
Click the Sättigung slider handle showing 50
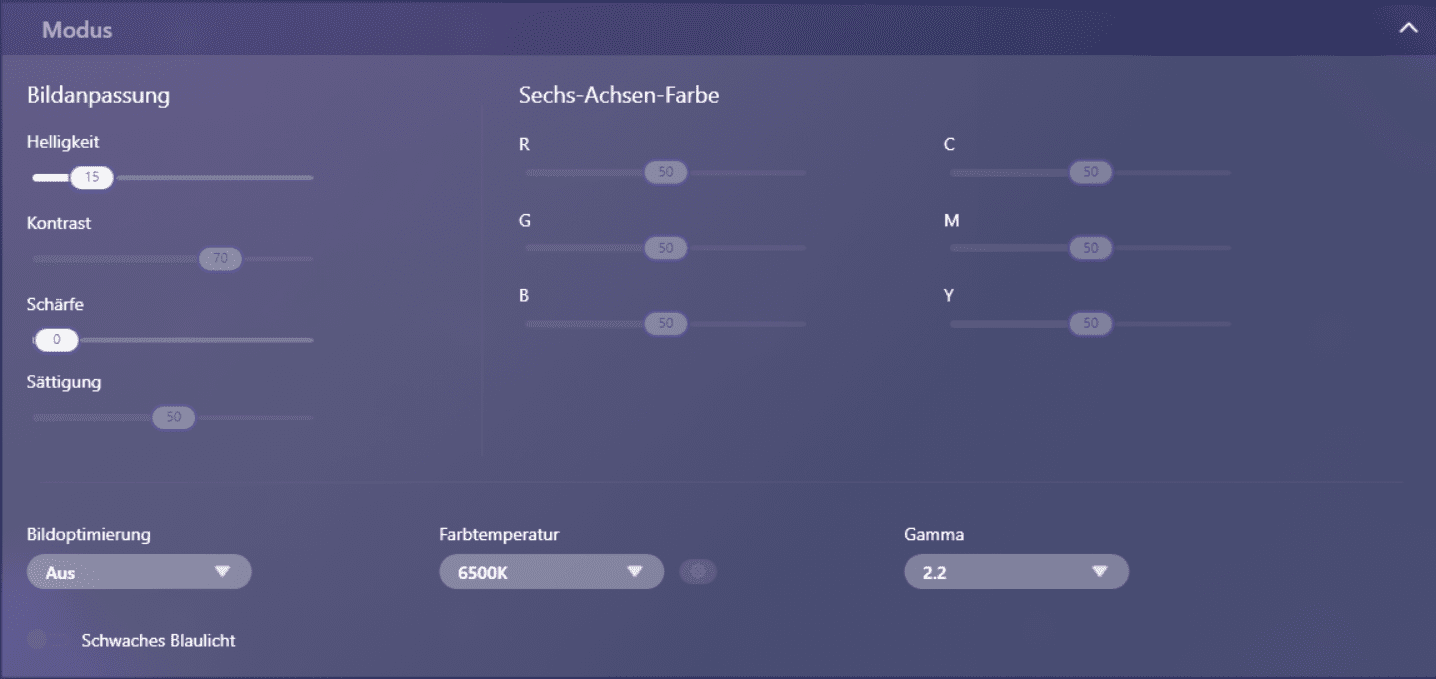[x=174, y=417]
